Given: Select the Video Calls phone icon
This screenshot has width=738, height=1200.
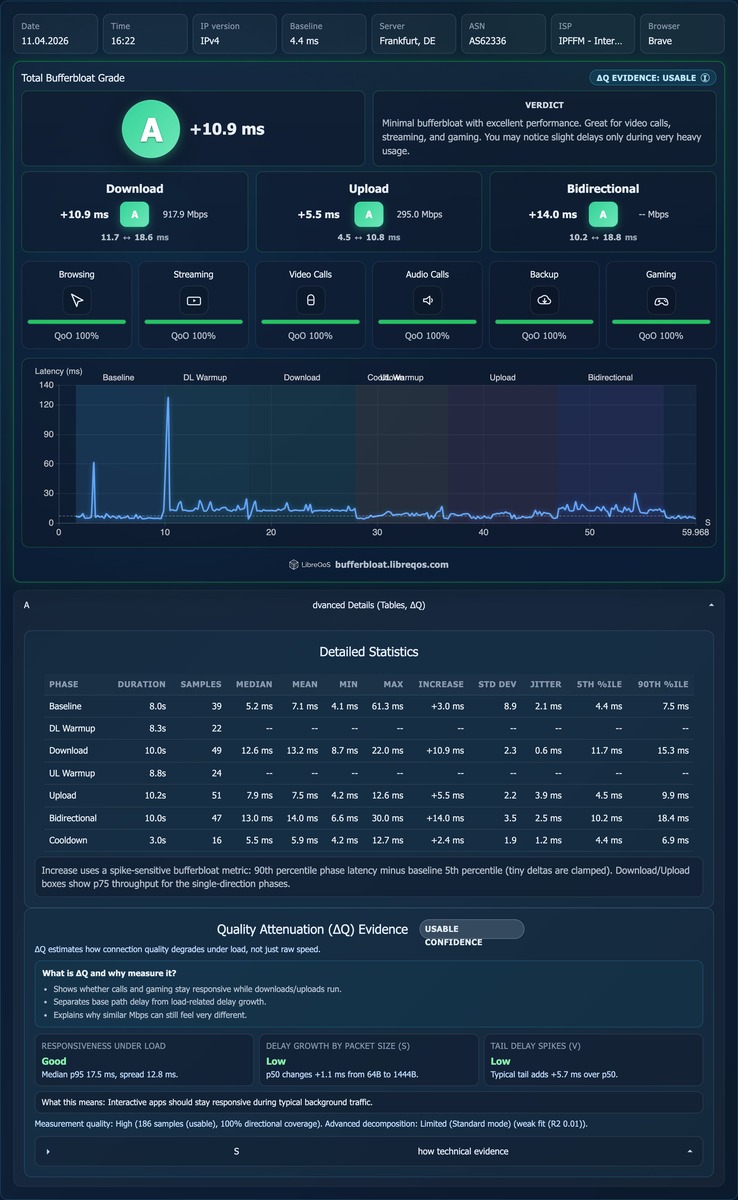Looking at the screenshot, I should click(x=310, y=300).
